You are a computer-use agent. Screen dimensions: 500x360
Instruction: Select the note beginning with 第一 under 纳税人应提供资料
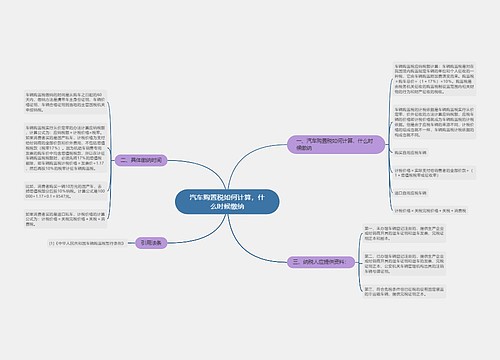pyautogui.click(x=404, y=234)
